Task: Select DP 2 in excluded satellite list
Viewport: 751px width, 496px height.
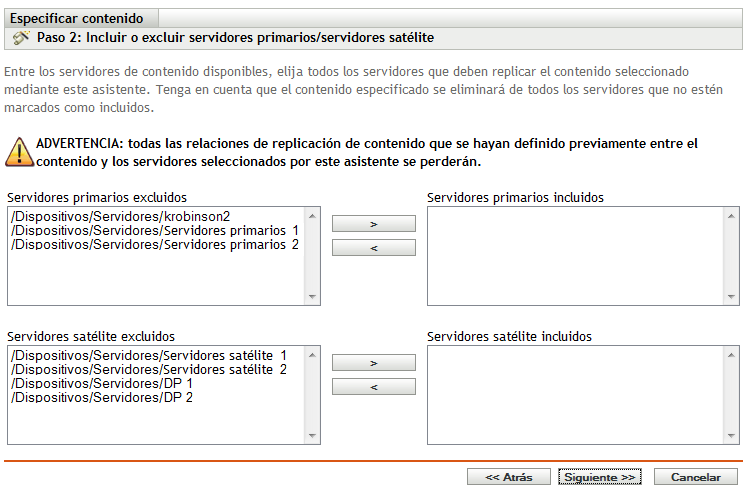Action: 101,397
